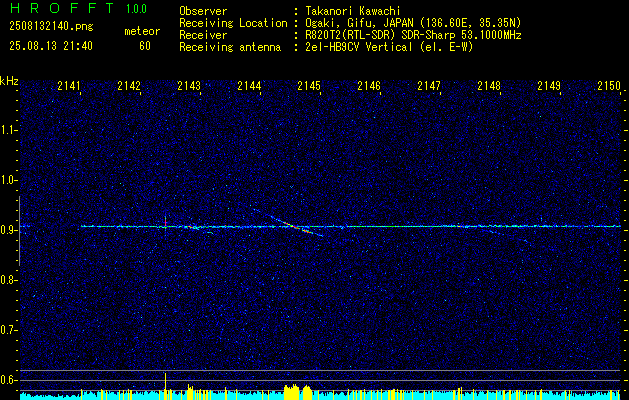The width and height of the screenshot is (629, 400).
Task: Click the 2142 time axis label
Action: (129, 85)
